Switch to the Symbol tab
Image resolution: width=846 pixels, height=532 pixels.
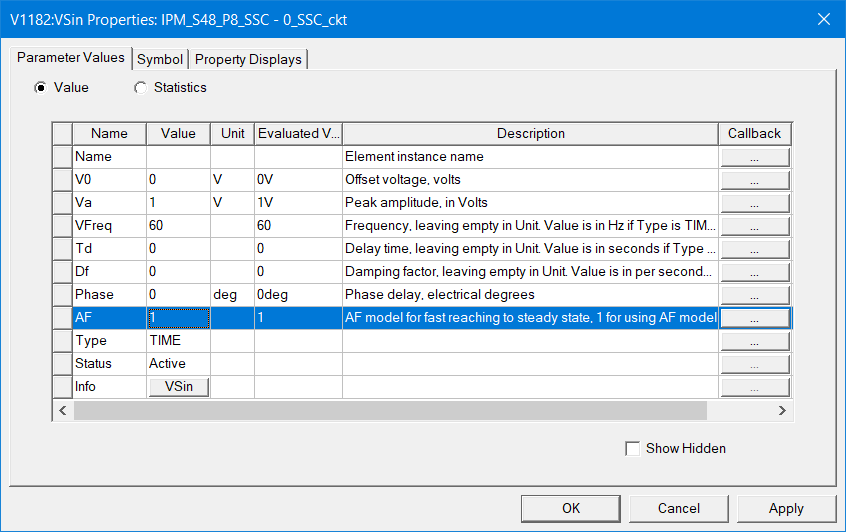pyautogui.click(x=160, y=59)
